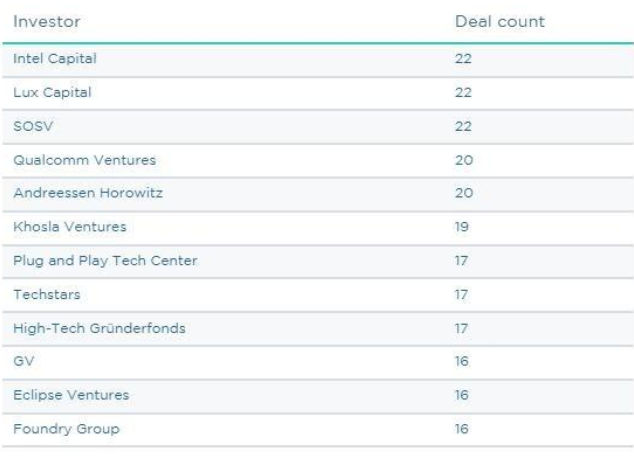Select High-Tech Gründerfonds row

[x=87, y=328]
